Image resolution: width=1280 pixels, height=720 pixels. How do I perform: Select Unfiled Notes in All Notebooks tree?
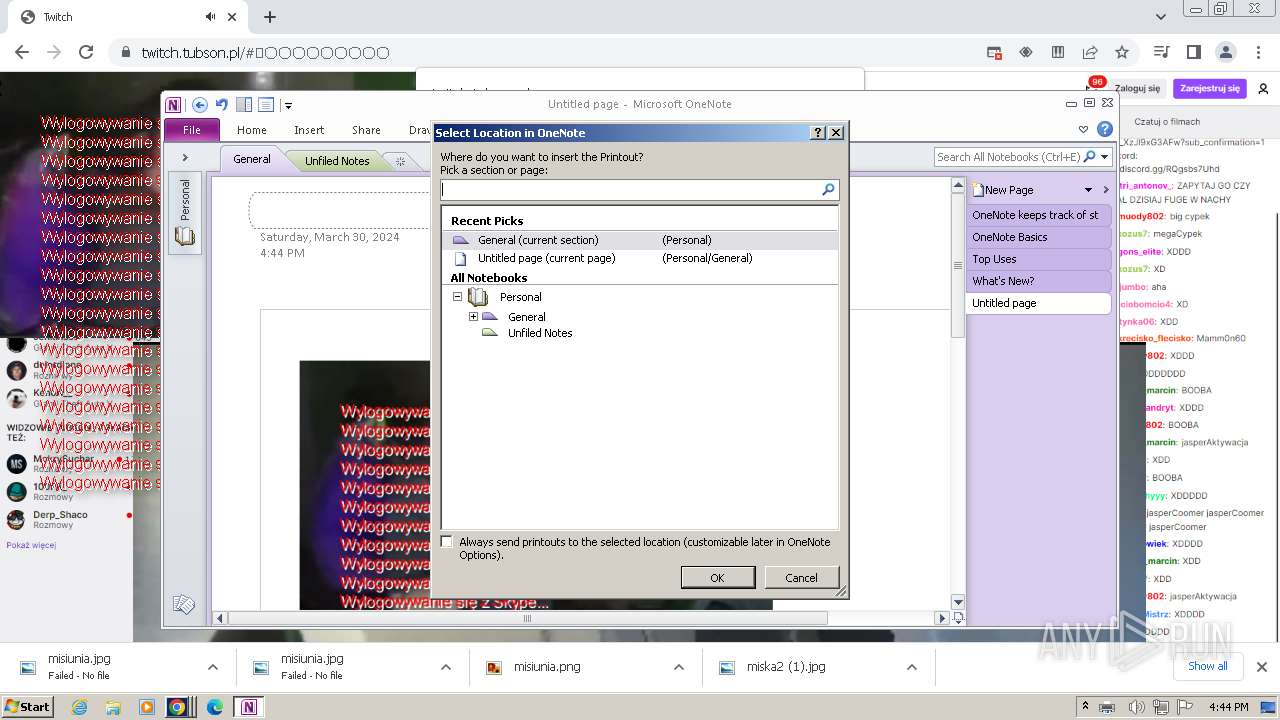click(540, 333)
